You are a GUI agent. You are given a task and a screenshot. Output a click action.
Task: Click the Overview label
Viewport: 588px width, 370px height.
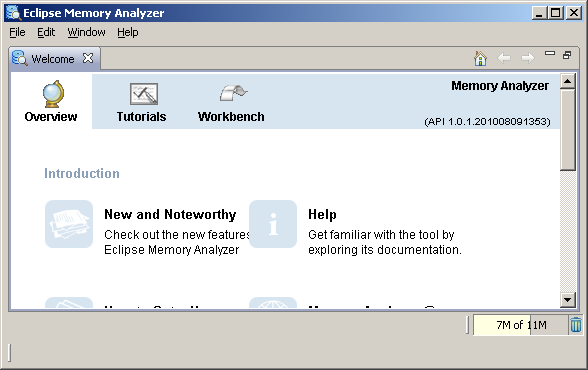coord(51,117)
